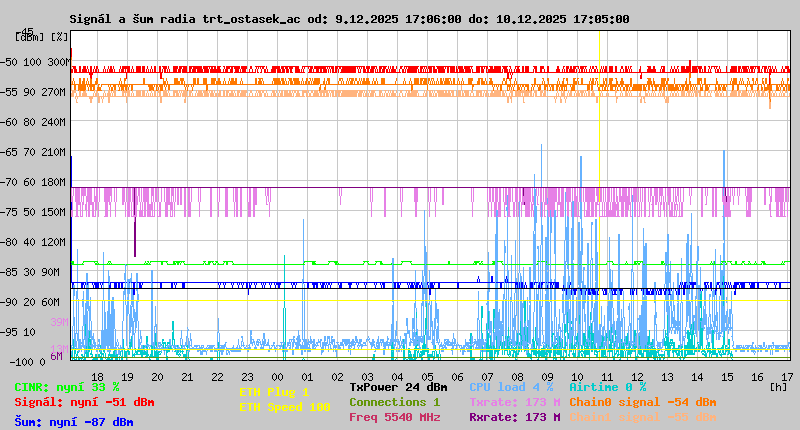Click the hour '20' x-axis tick label

[x=158, y=377]
